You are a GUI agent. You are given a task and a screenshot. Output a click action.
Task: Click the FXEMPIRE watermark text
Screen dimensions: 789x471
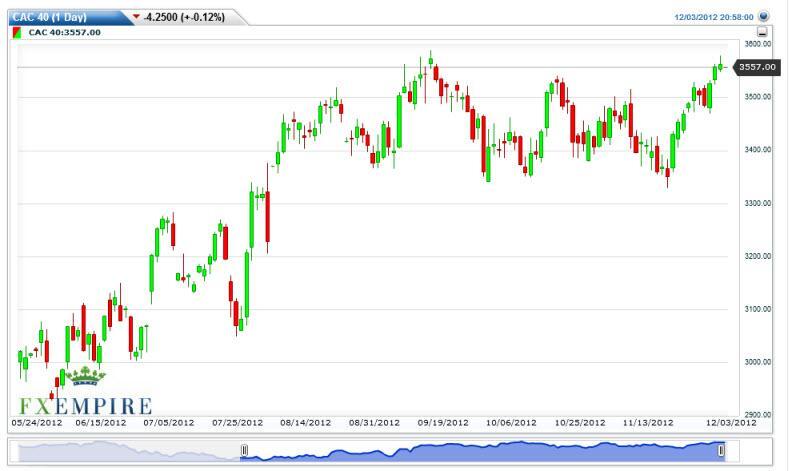[85, 405]
